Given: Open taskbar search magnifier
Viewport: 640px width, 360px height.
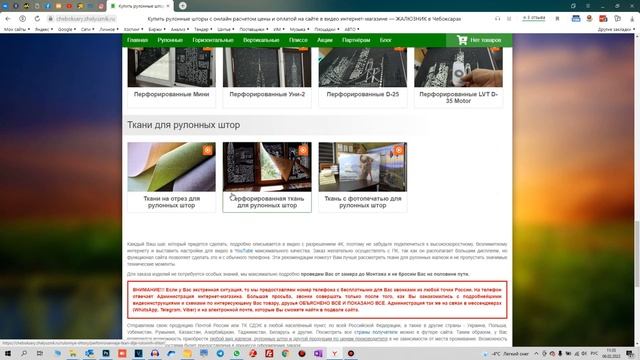Looking at the screenshot, I should (x=24, y=353).
